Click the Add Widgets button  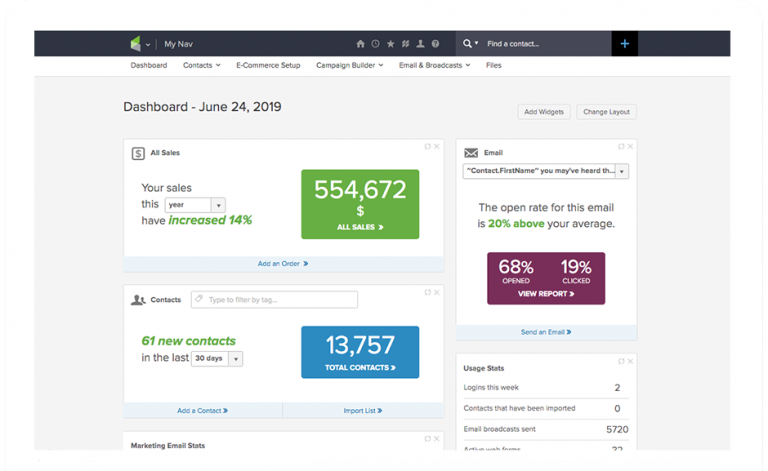pos(544,112)
